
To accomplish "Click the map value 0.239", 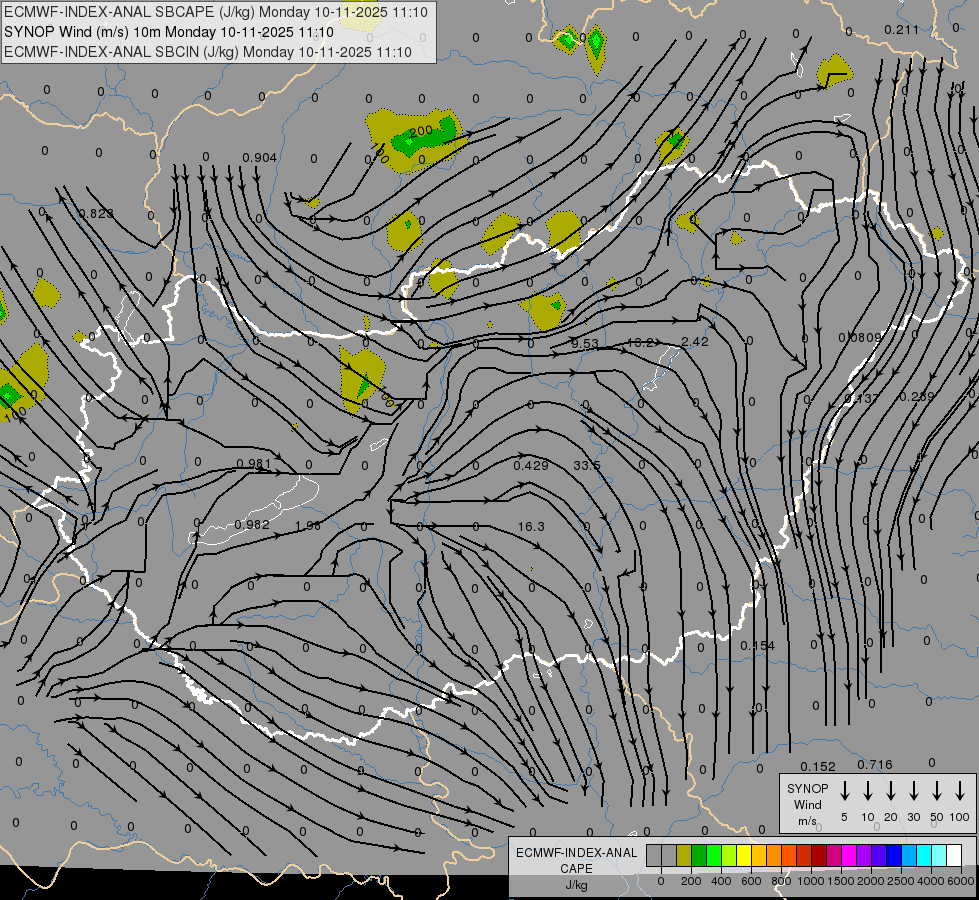I will coord(917,397).
